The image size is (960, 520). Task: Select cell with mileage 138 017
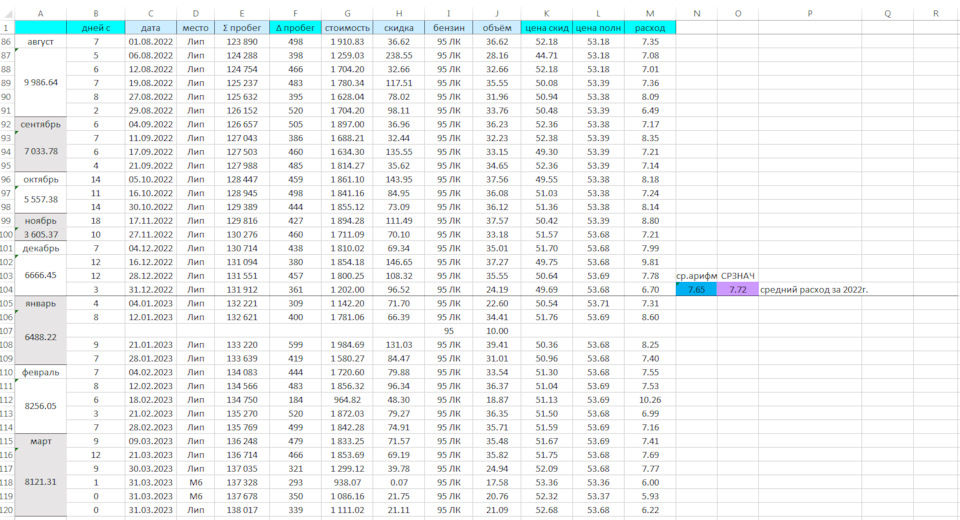[242, 510]
